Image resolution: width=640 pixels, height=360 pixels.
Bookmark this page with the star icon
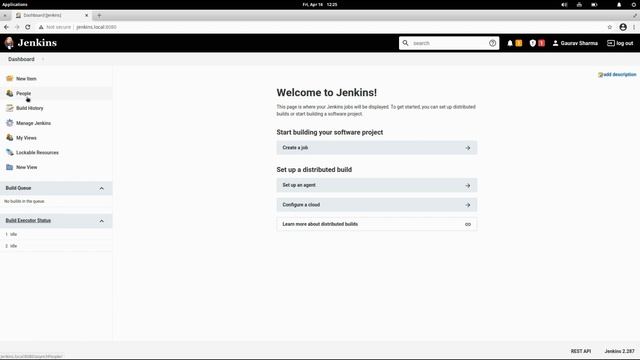[609, 27]
